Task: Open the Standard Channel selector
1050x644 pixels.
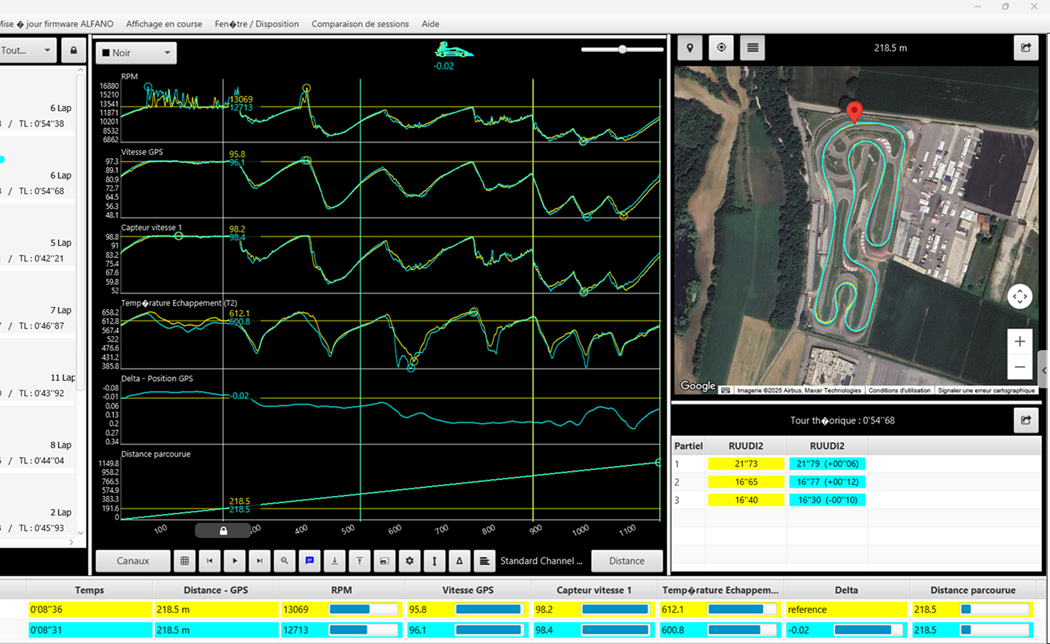Action: [540, 561]
